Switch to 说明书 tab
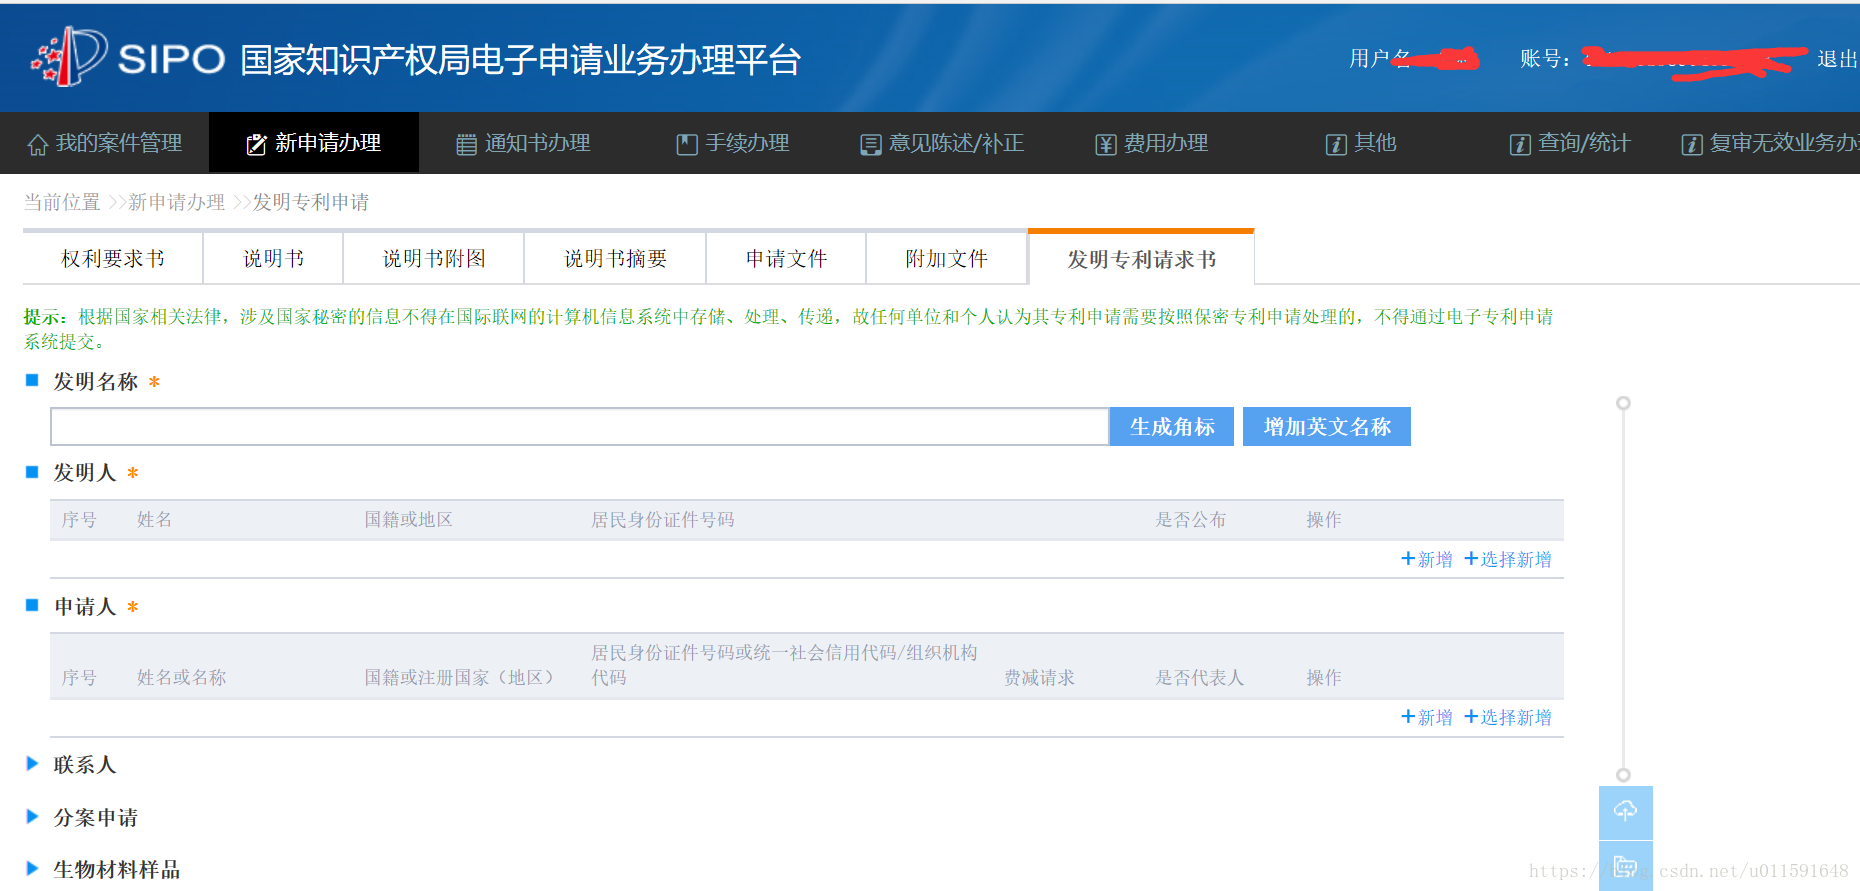Screen dimensions: 1860x891 [273, 259]
